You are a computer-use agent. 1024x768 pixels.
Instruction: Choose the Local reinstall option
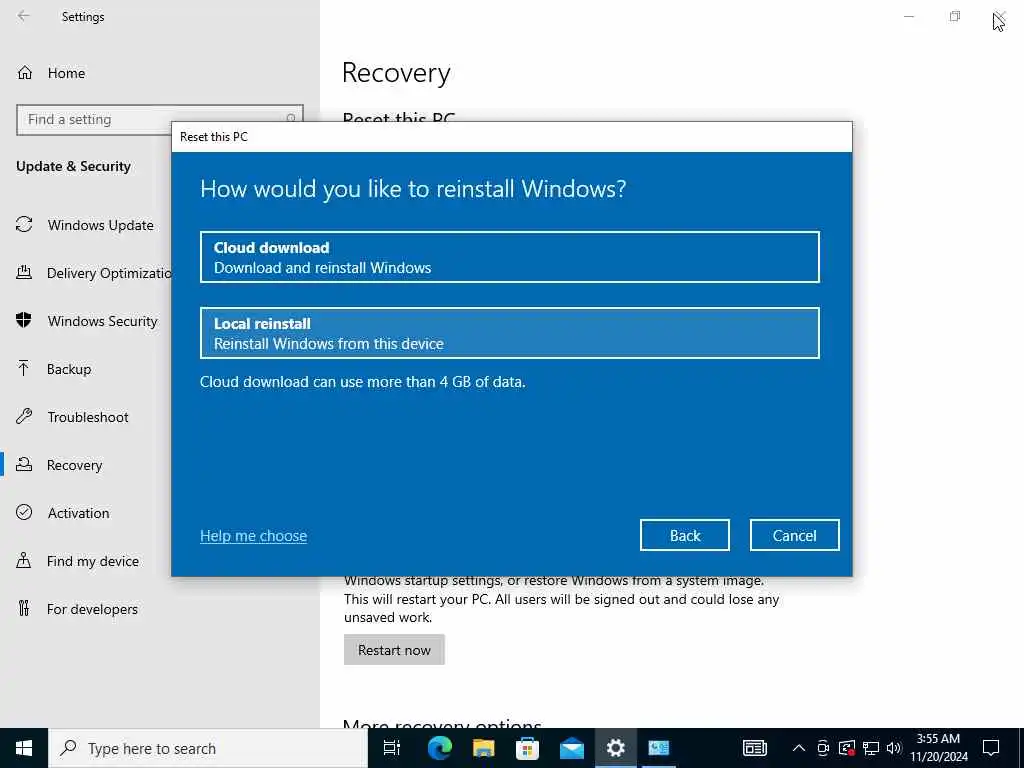coord(509,333)
